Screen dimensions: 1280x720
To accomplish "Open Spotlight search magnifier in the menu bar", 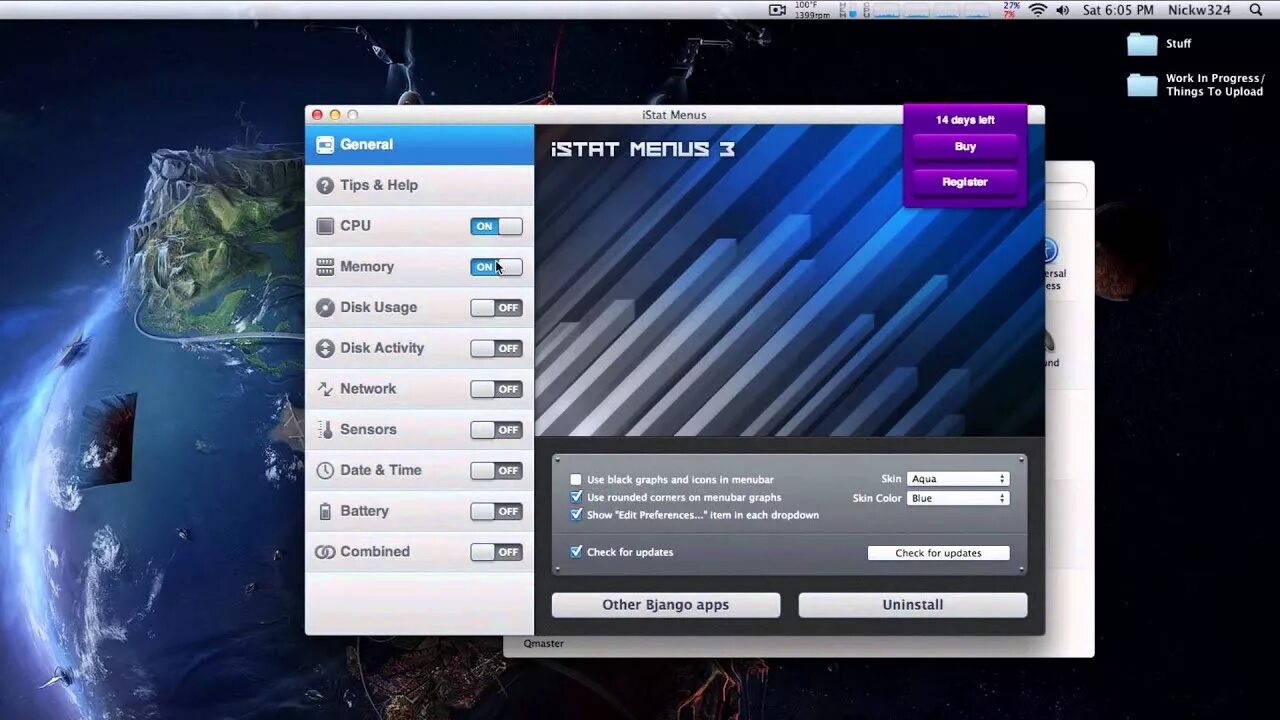I will (1256, 10).
